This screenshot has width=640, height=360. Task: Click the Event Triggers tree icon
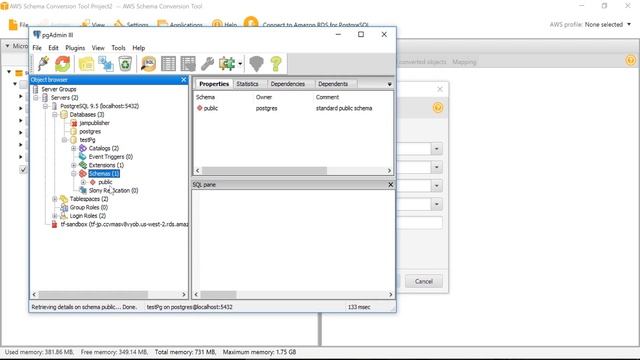83,157
